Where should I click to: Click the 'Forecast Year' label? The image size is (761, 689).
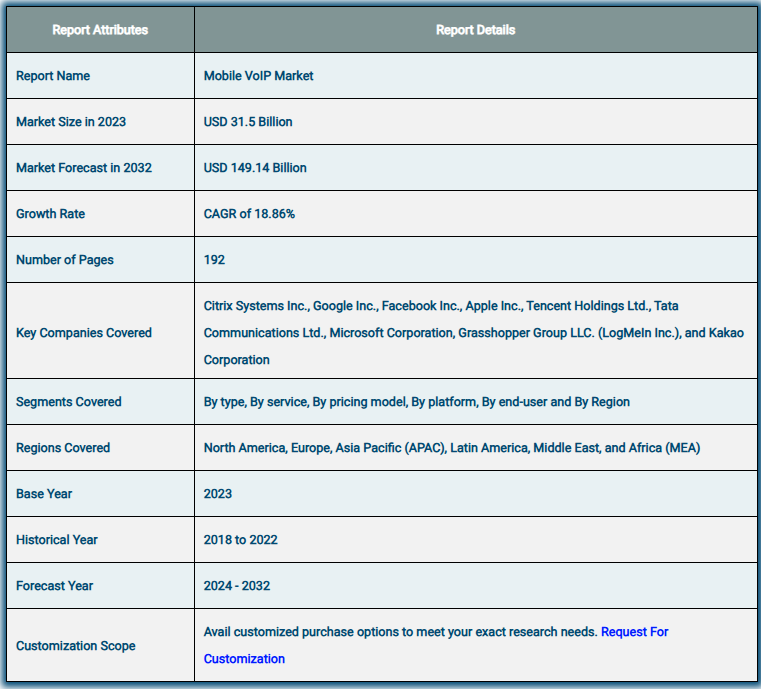pyautogui.click(x=54, y=586)
